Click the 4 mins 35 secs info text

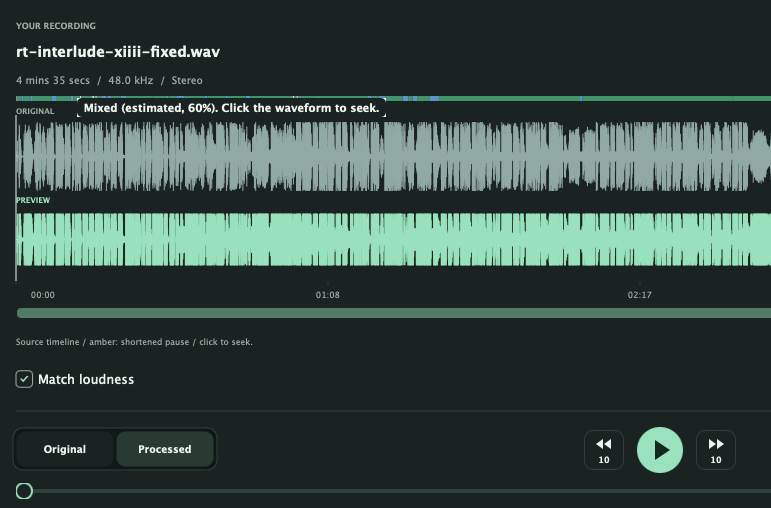click(x=53, y=80)
